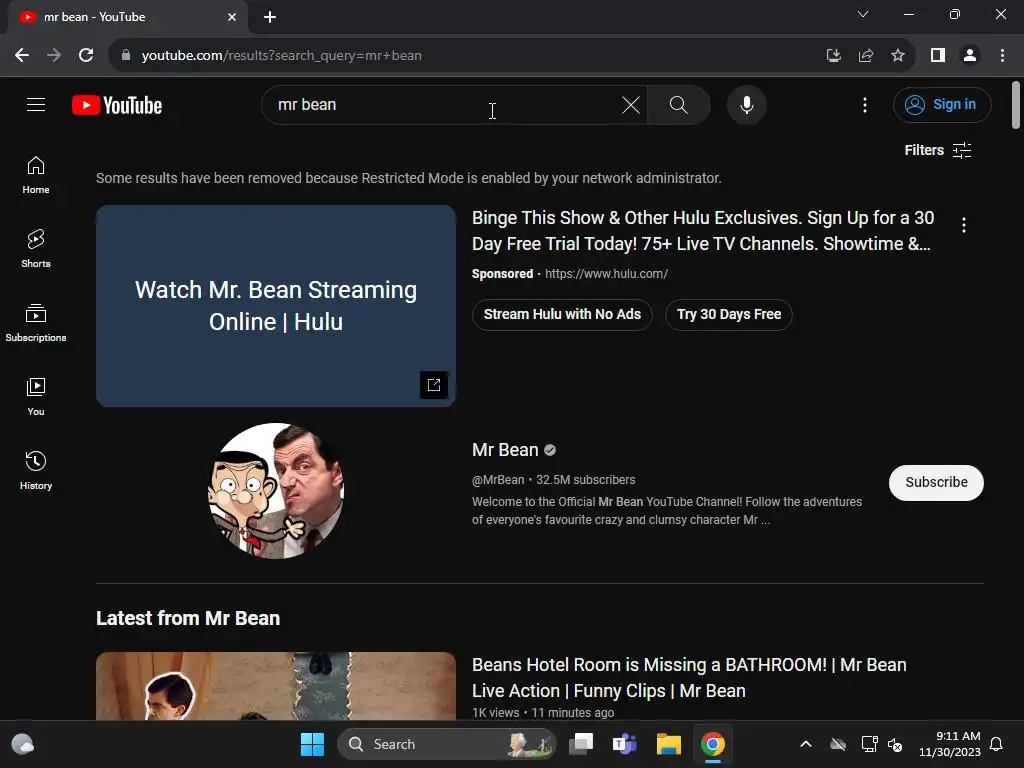Open Beans Hotel Room is Missing video title
Viewport: 1024px width, 768px height.
coord(689,677)
